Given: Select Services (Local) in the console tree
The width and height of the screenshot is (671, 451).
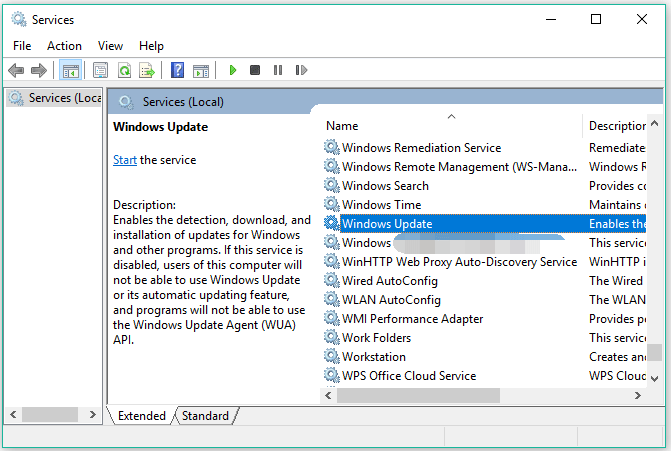Looking at the screenshot, I should pyautogui.click(x=54, y=98).
